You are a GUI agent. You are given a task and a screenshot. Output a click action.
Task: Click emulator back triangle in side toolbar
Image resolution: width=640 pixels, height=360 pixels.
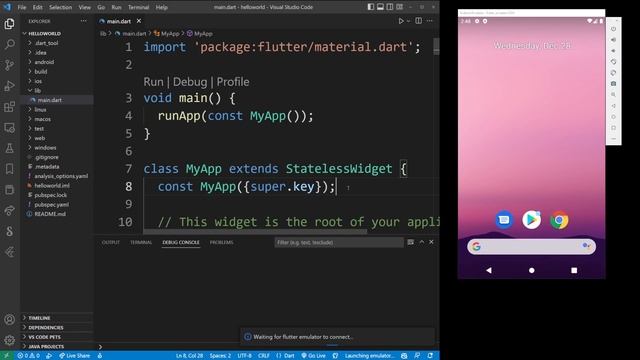pos(613,106)
